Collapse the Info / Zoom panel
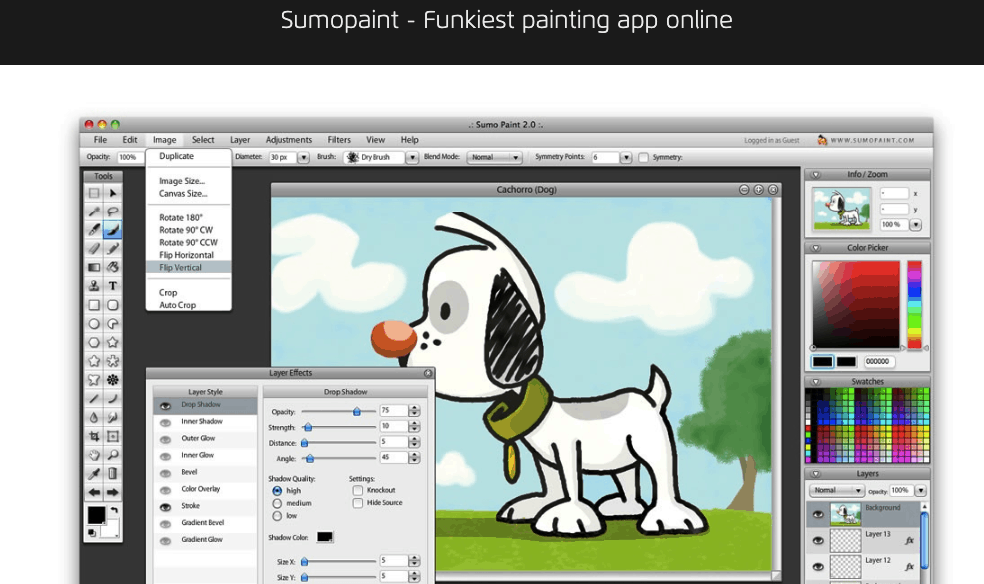Image resolution: width=984 pixels, height=584 pixels. (816, 175)
